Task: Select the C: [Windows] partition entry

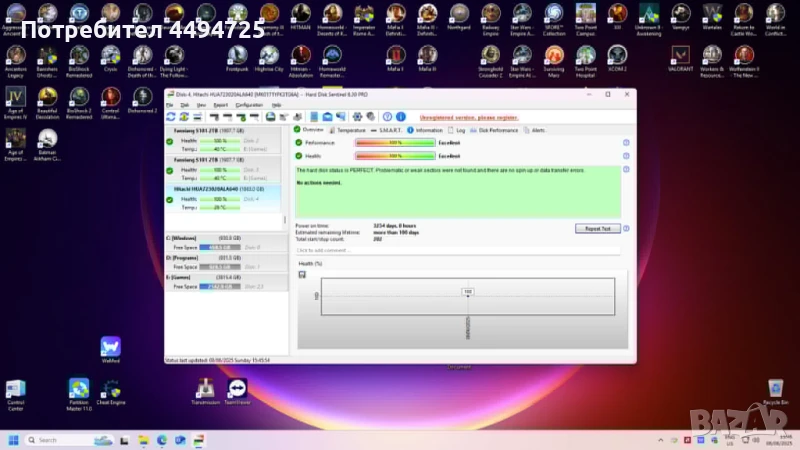Action: point(225,238)
